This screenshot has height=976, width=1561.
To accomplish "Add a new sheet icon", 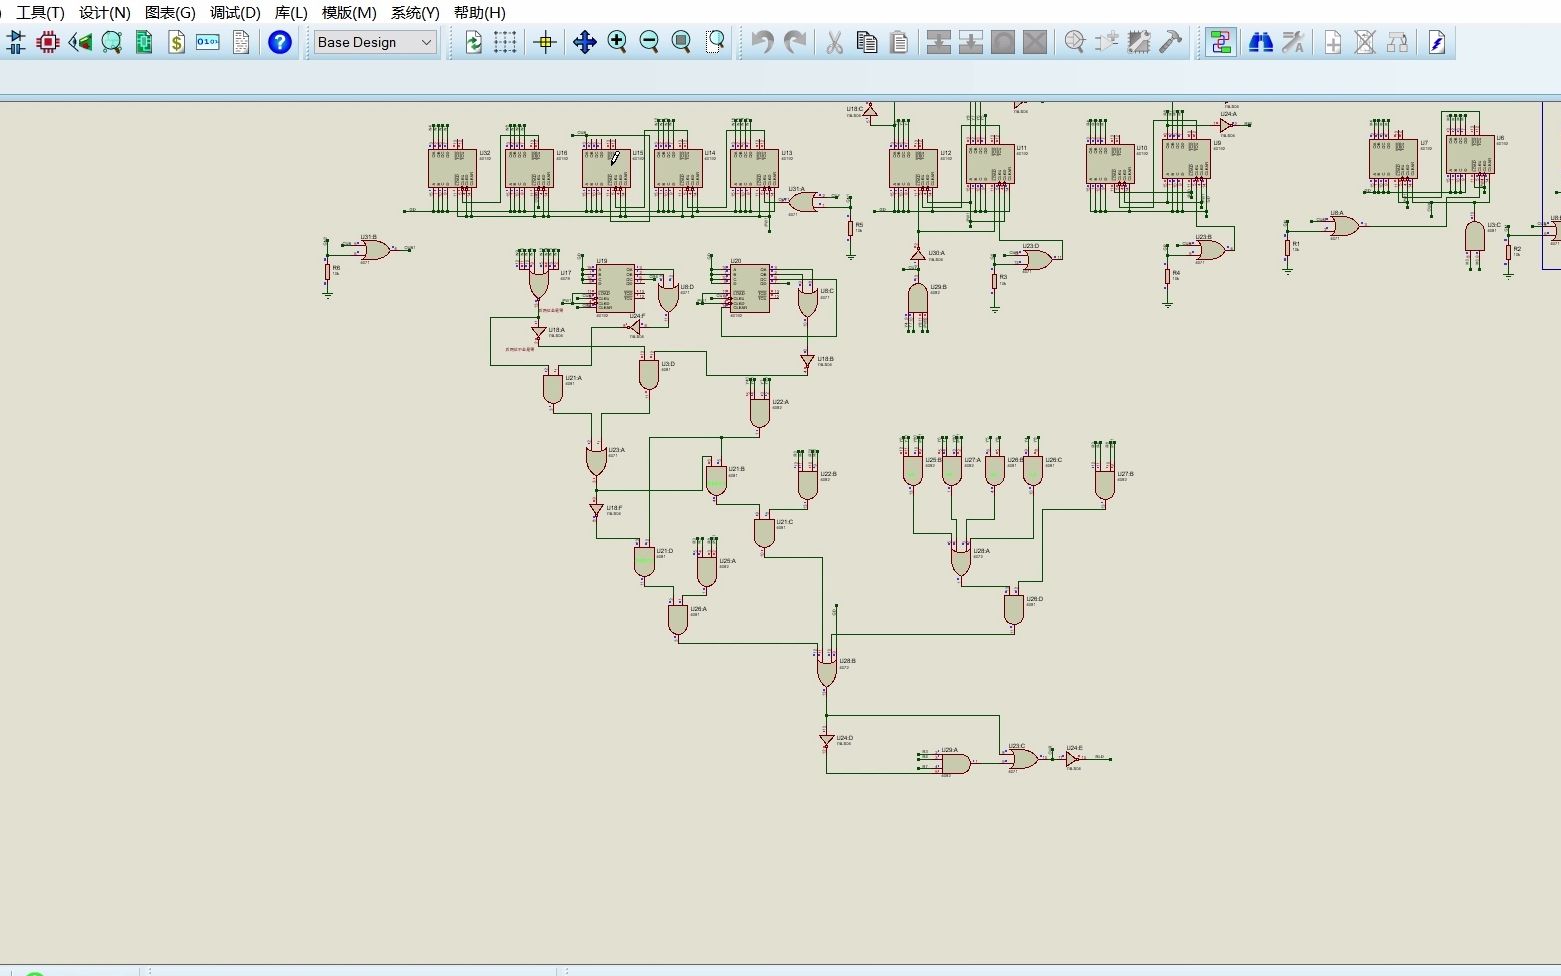I will pos(1333,42).
